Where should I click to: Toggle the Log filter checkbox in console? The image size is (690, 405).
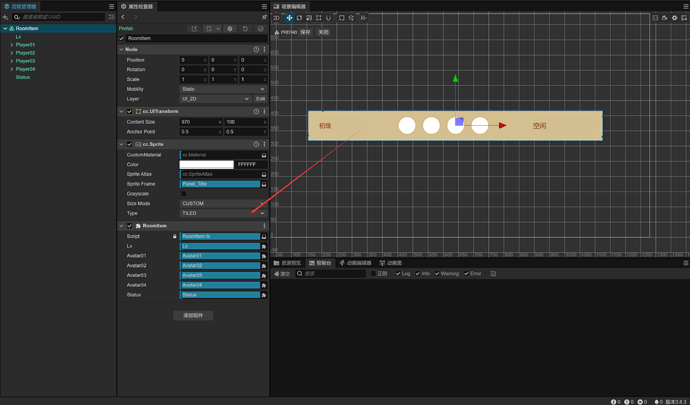pos(398,273)
